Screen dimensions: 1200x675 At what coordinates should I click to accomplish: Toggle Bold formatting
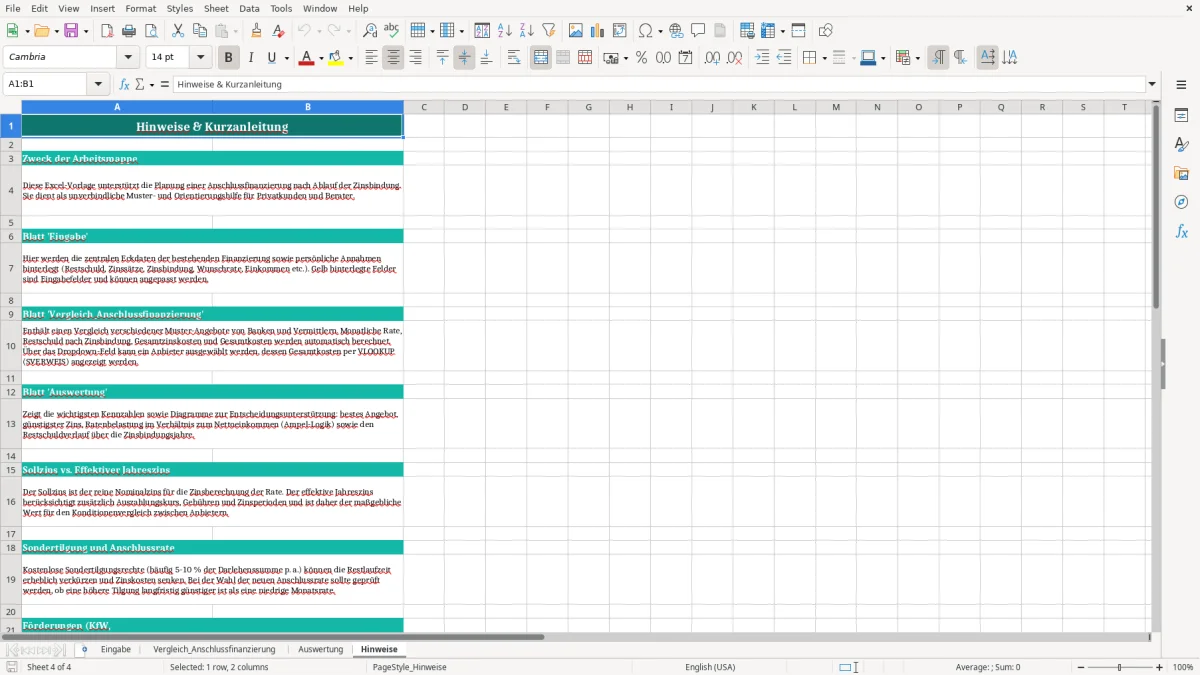pyautogui.click(x=229, y=58)
